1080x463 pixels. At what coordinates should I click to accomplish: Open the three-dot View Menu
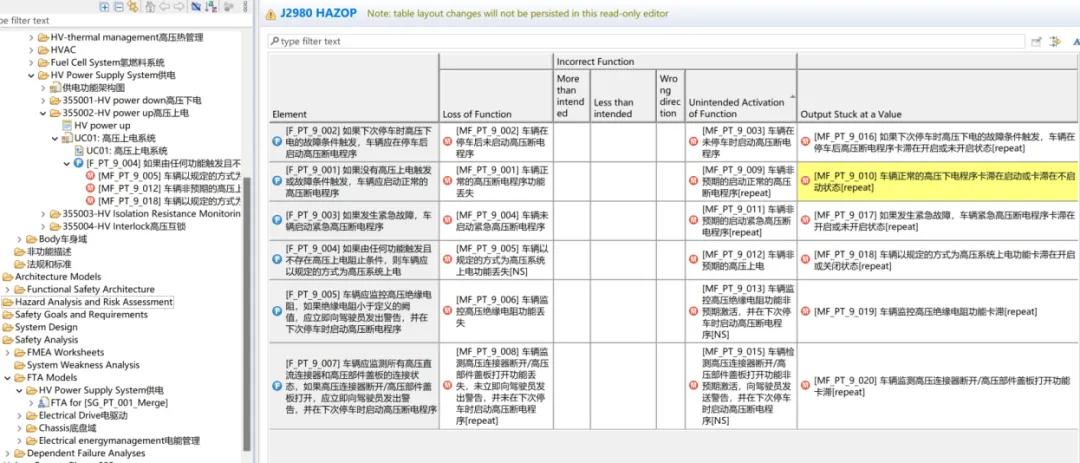[245, 7]
